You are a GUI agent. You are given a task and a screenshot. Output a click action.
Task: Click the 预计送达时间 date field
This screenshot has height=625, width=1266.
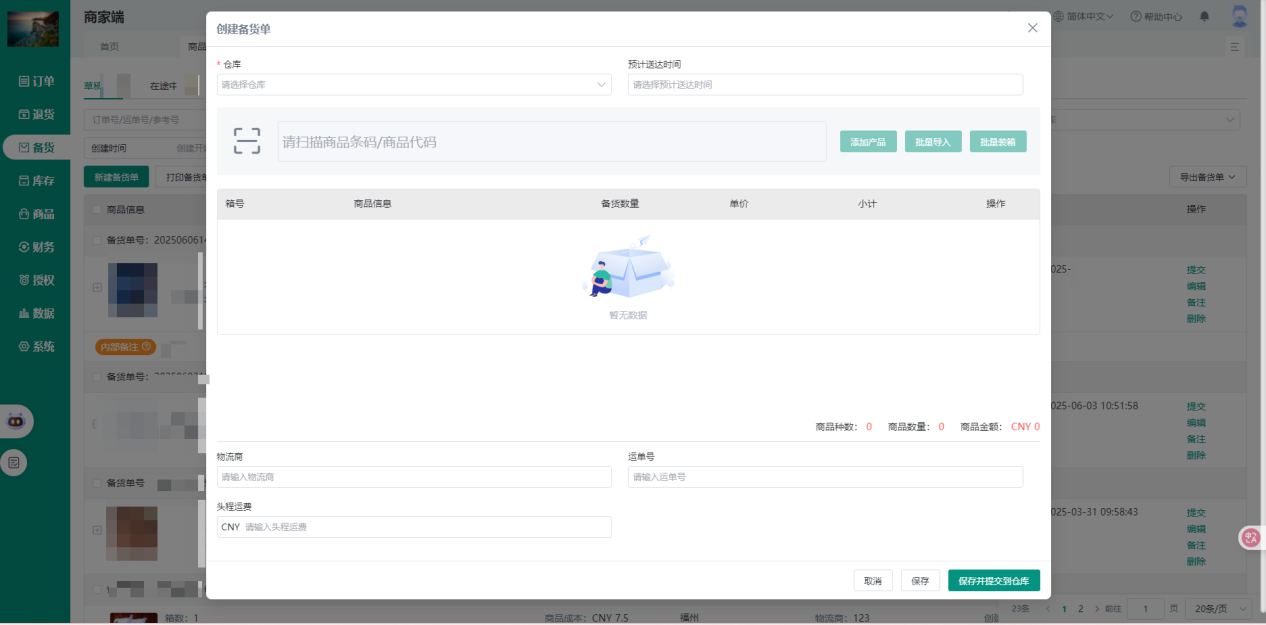[824, 85]
